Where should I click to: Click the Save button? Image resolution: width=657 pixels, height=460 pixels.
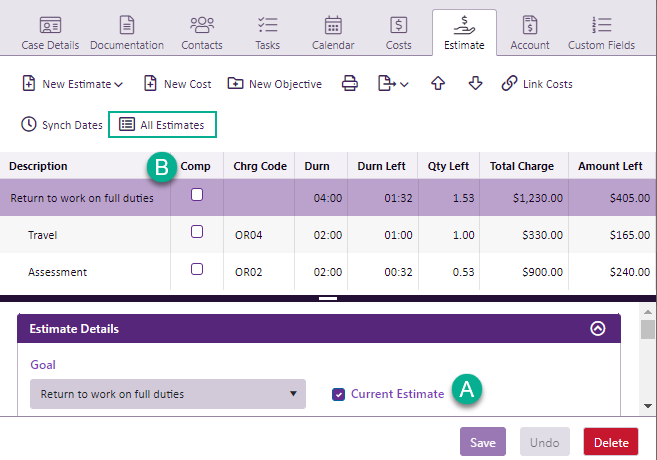483,442
